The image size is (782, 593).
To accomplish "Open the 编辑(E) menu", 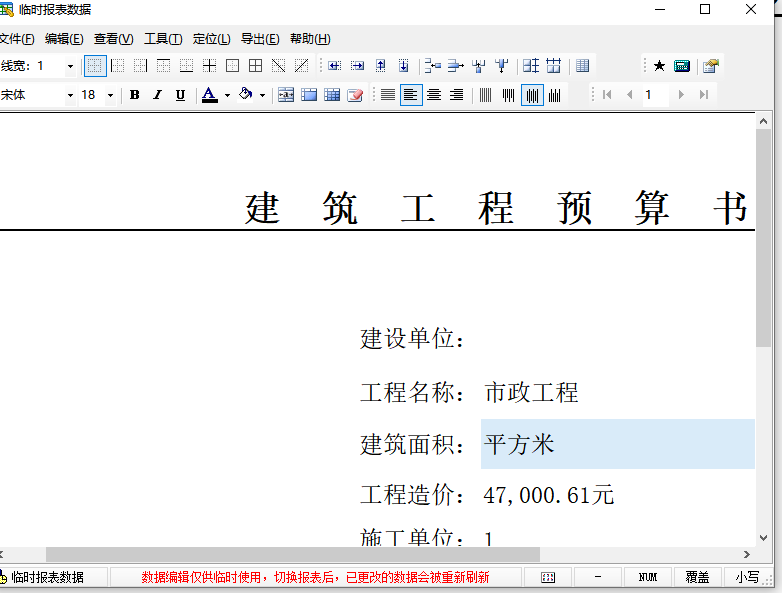I will [x=64, y=39].
